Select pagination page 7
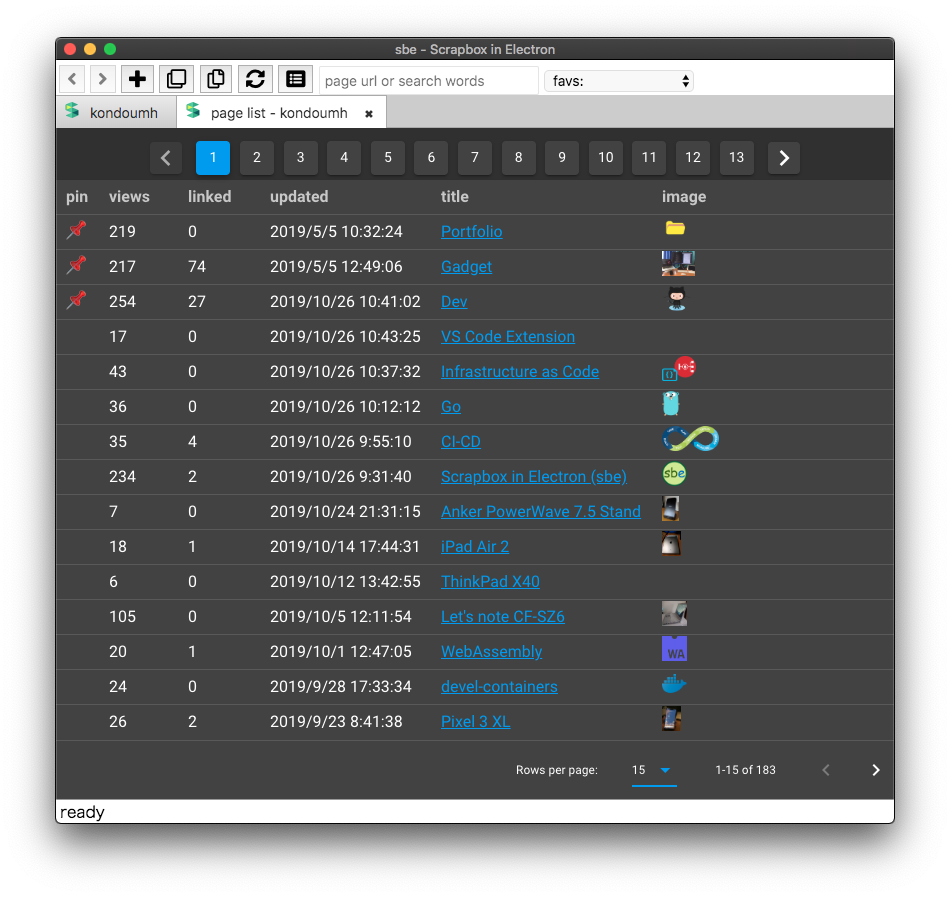This screenshot has height=897, width=950. 474,157
